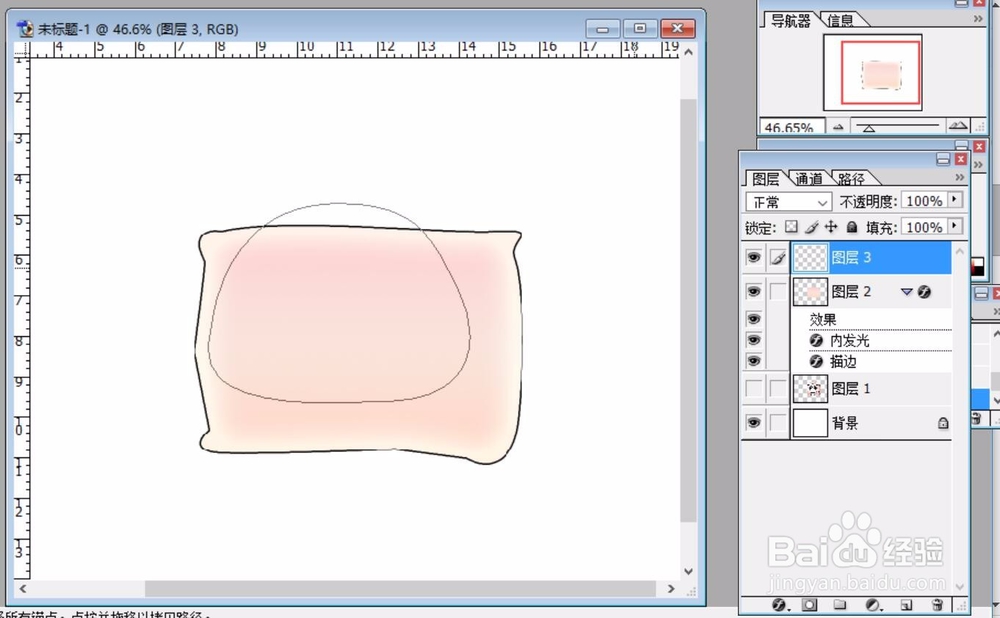
Task: Click the 描边 effect label
Action: [843, 362]
